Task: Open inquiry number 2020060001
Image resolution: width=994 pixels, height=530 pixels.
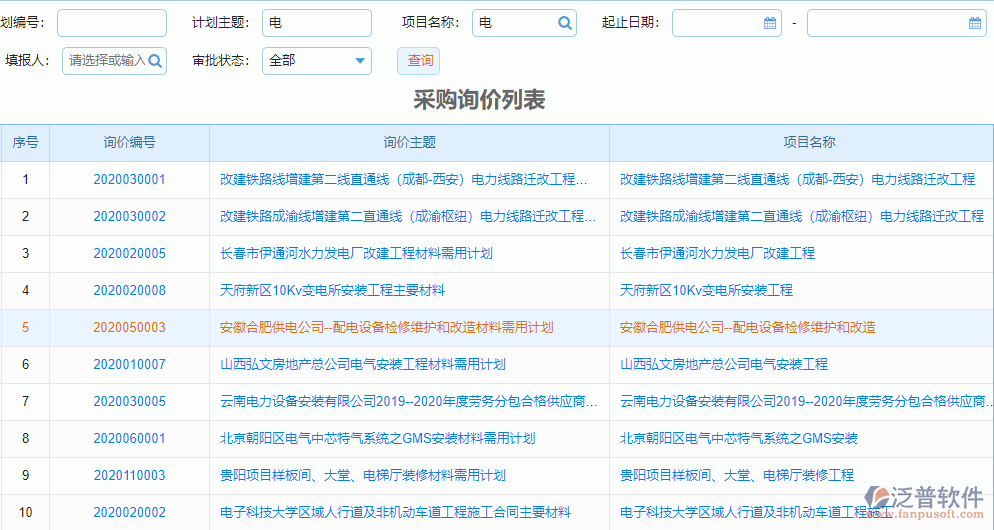Action: [x=129, y=439]
